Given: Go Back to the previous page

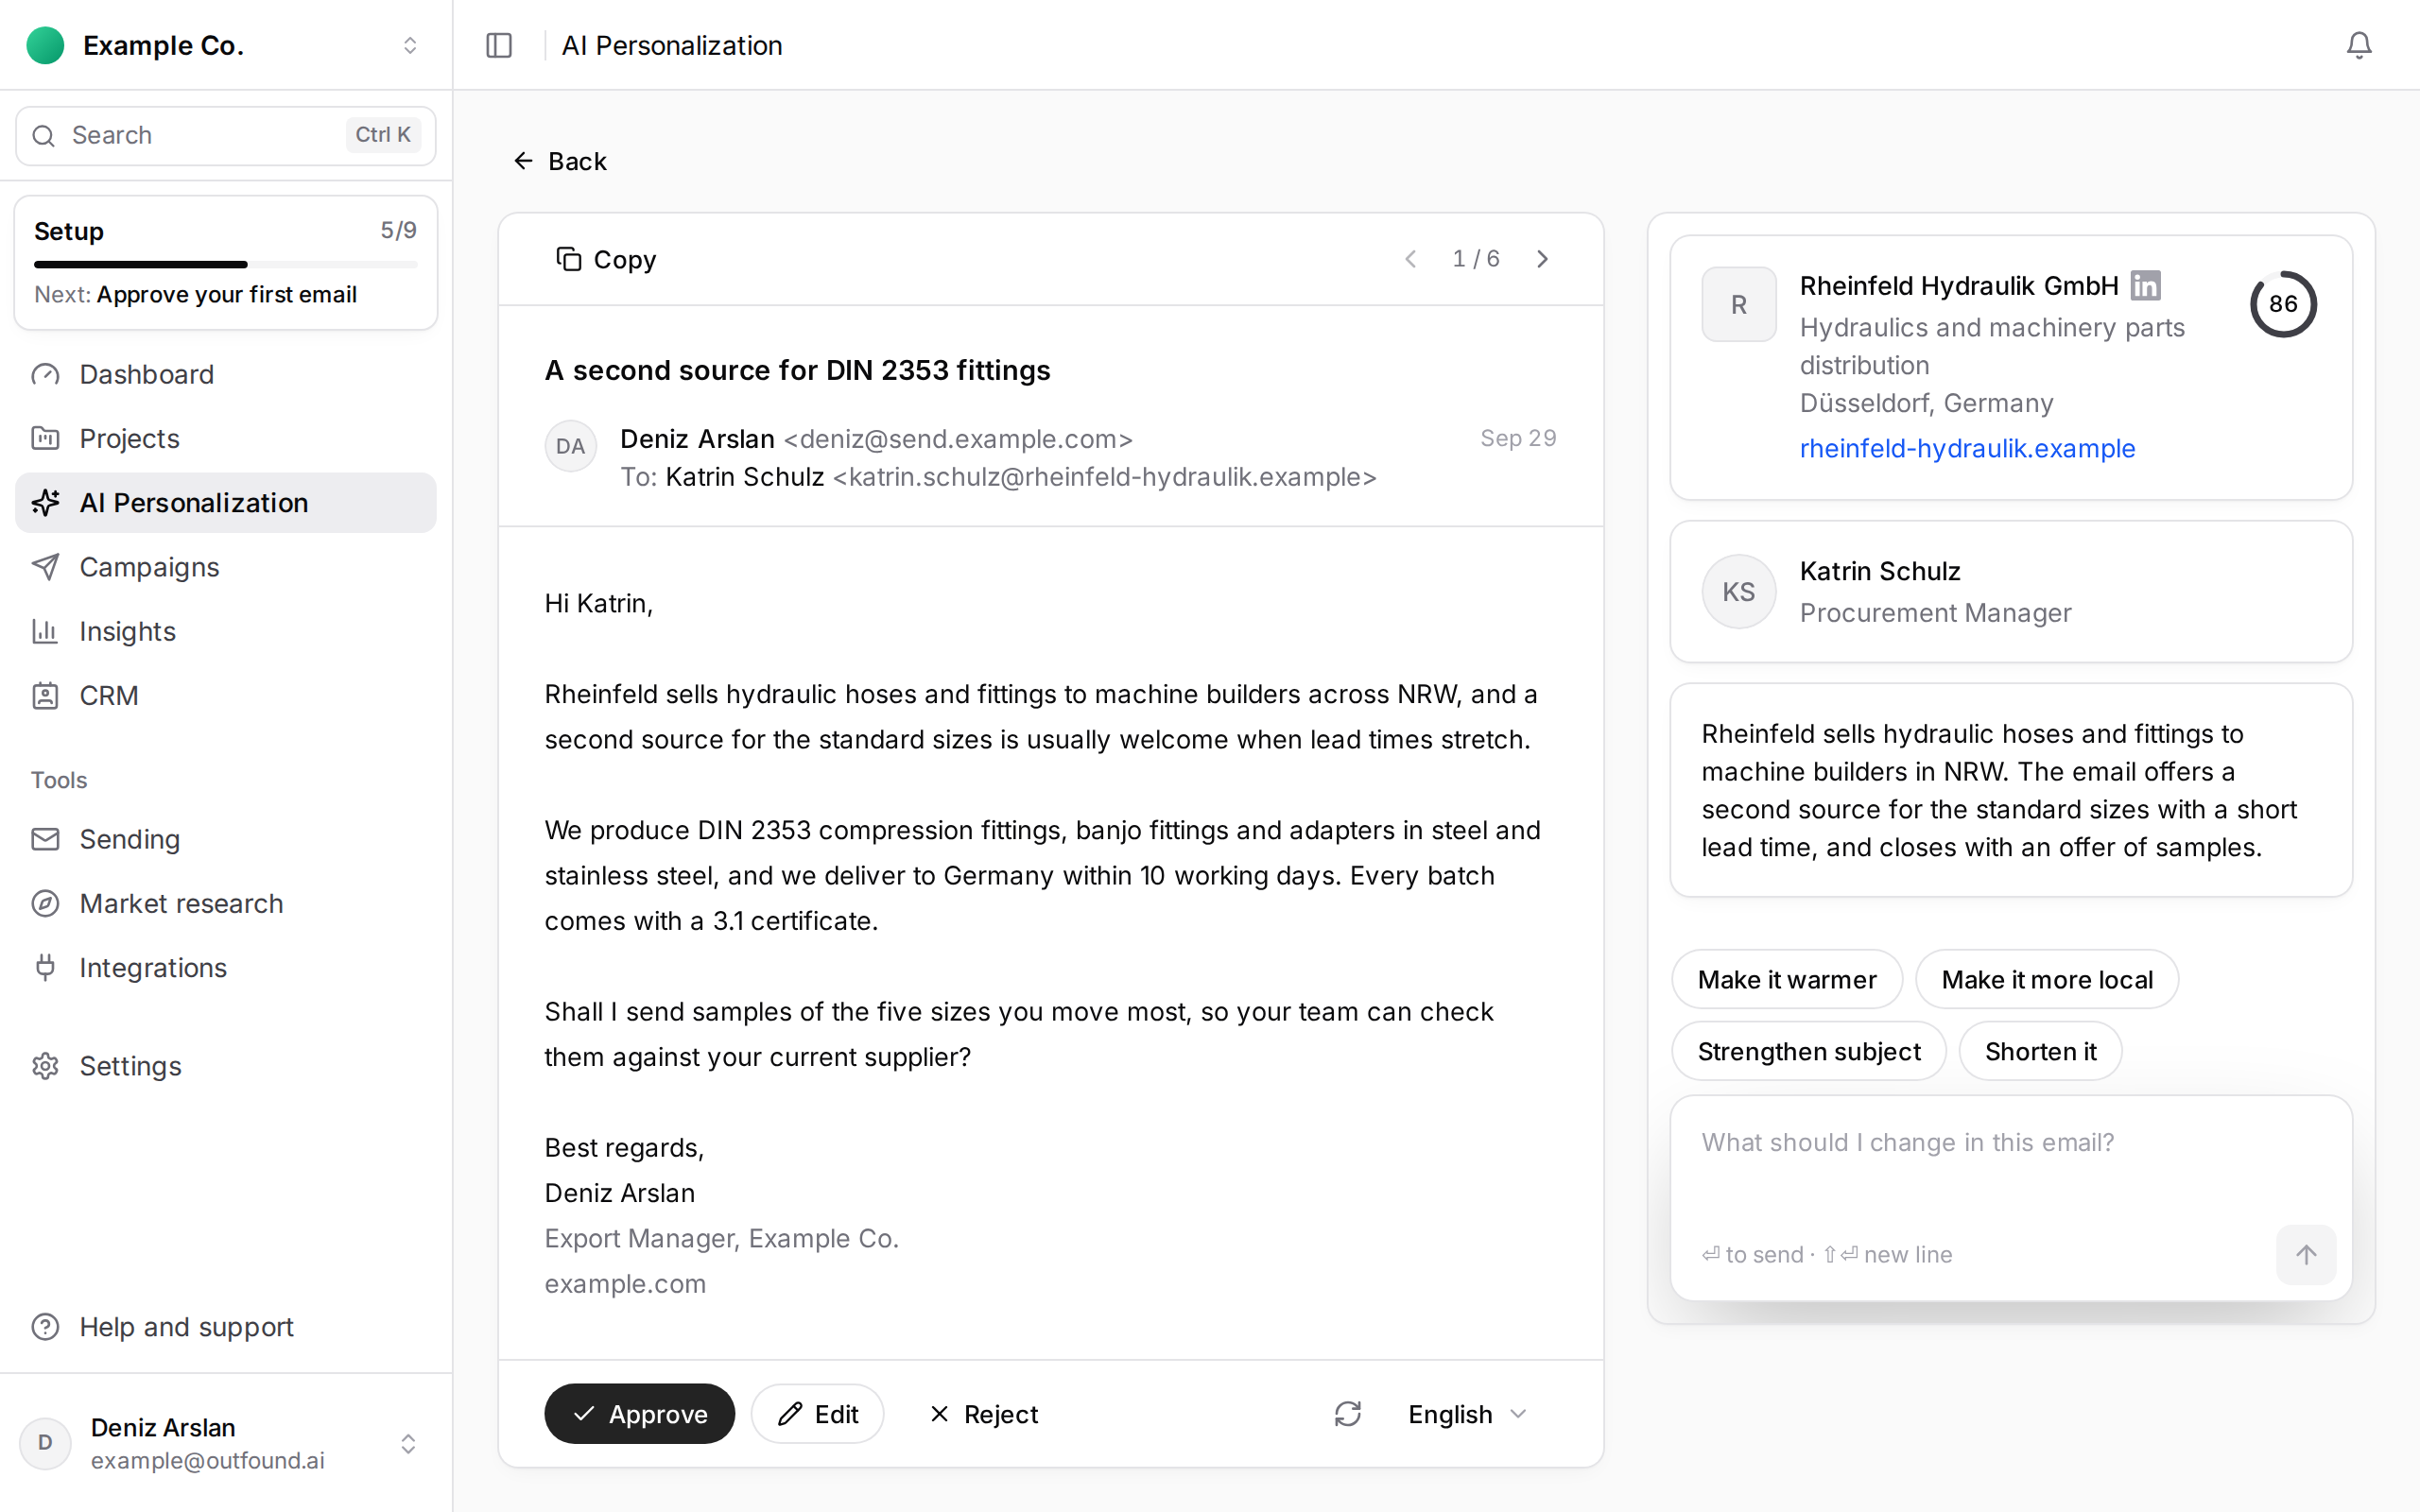Looking at the screenshot, I should click(559, 161).
